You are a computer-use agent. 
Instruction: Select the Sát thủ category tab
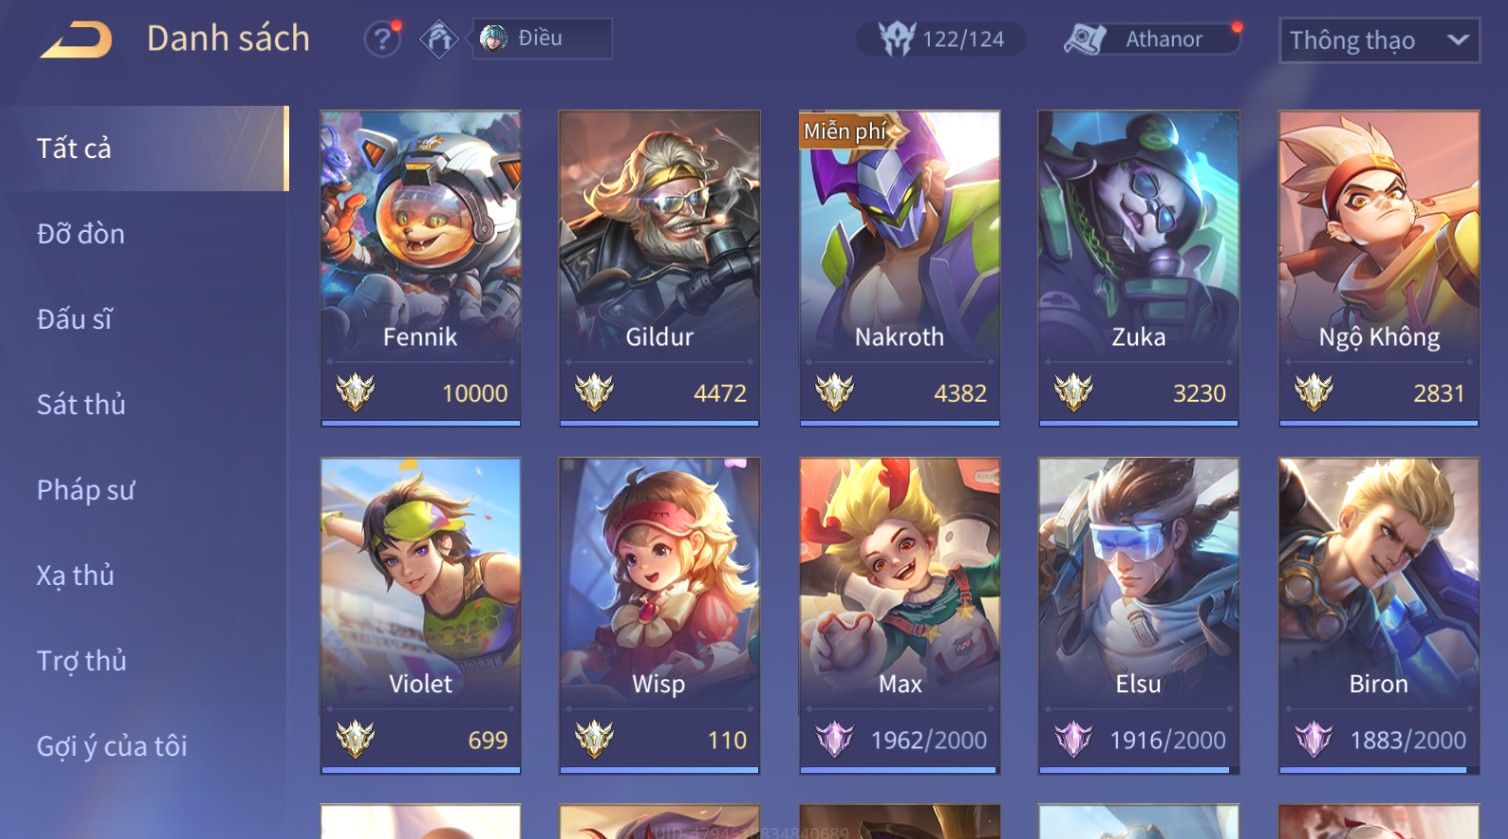coord(81,404)
